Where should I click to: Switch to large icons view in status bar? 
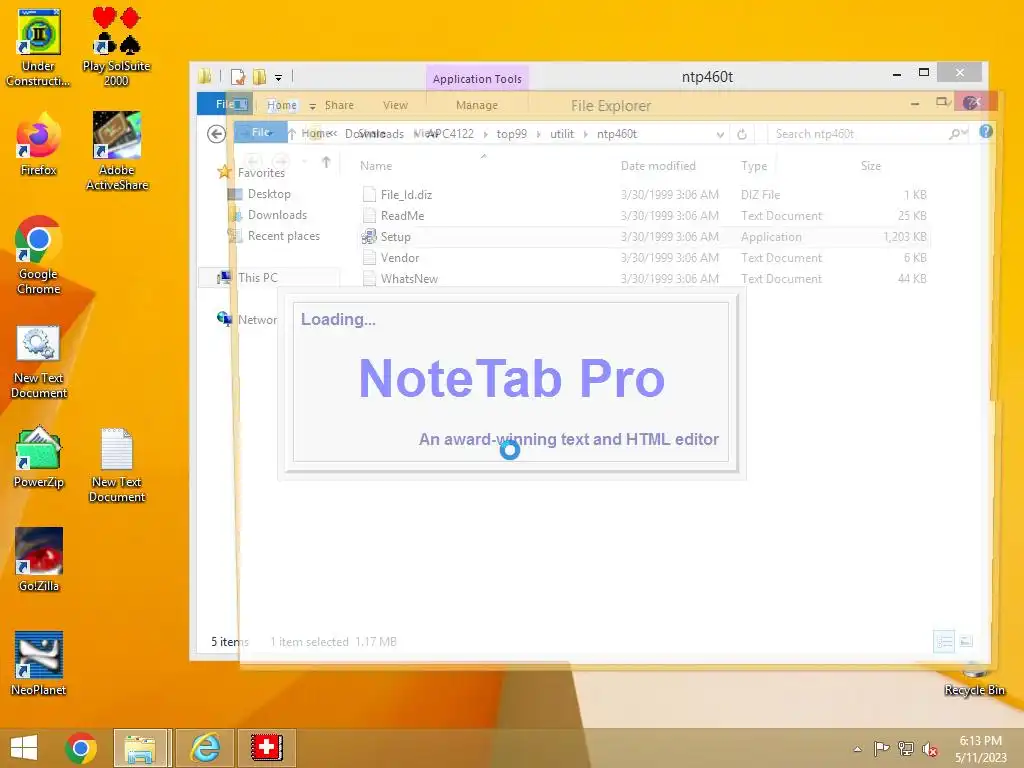967,641
